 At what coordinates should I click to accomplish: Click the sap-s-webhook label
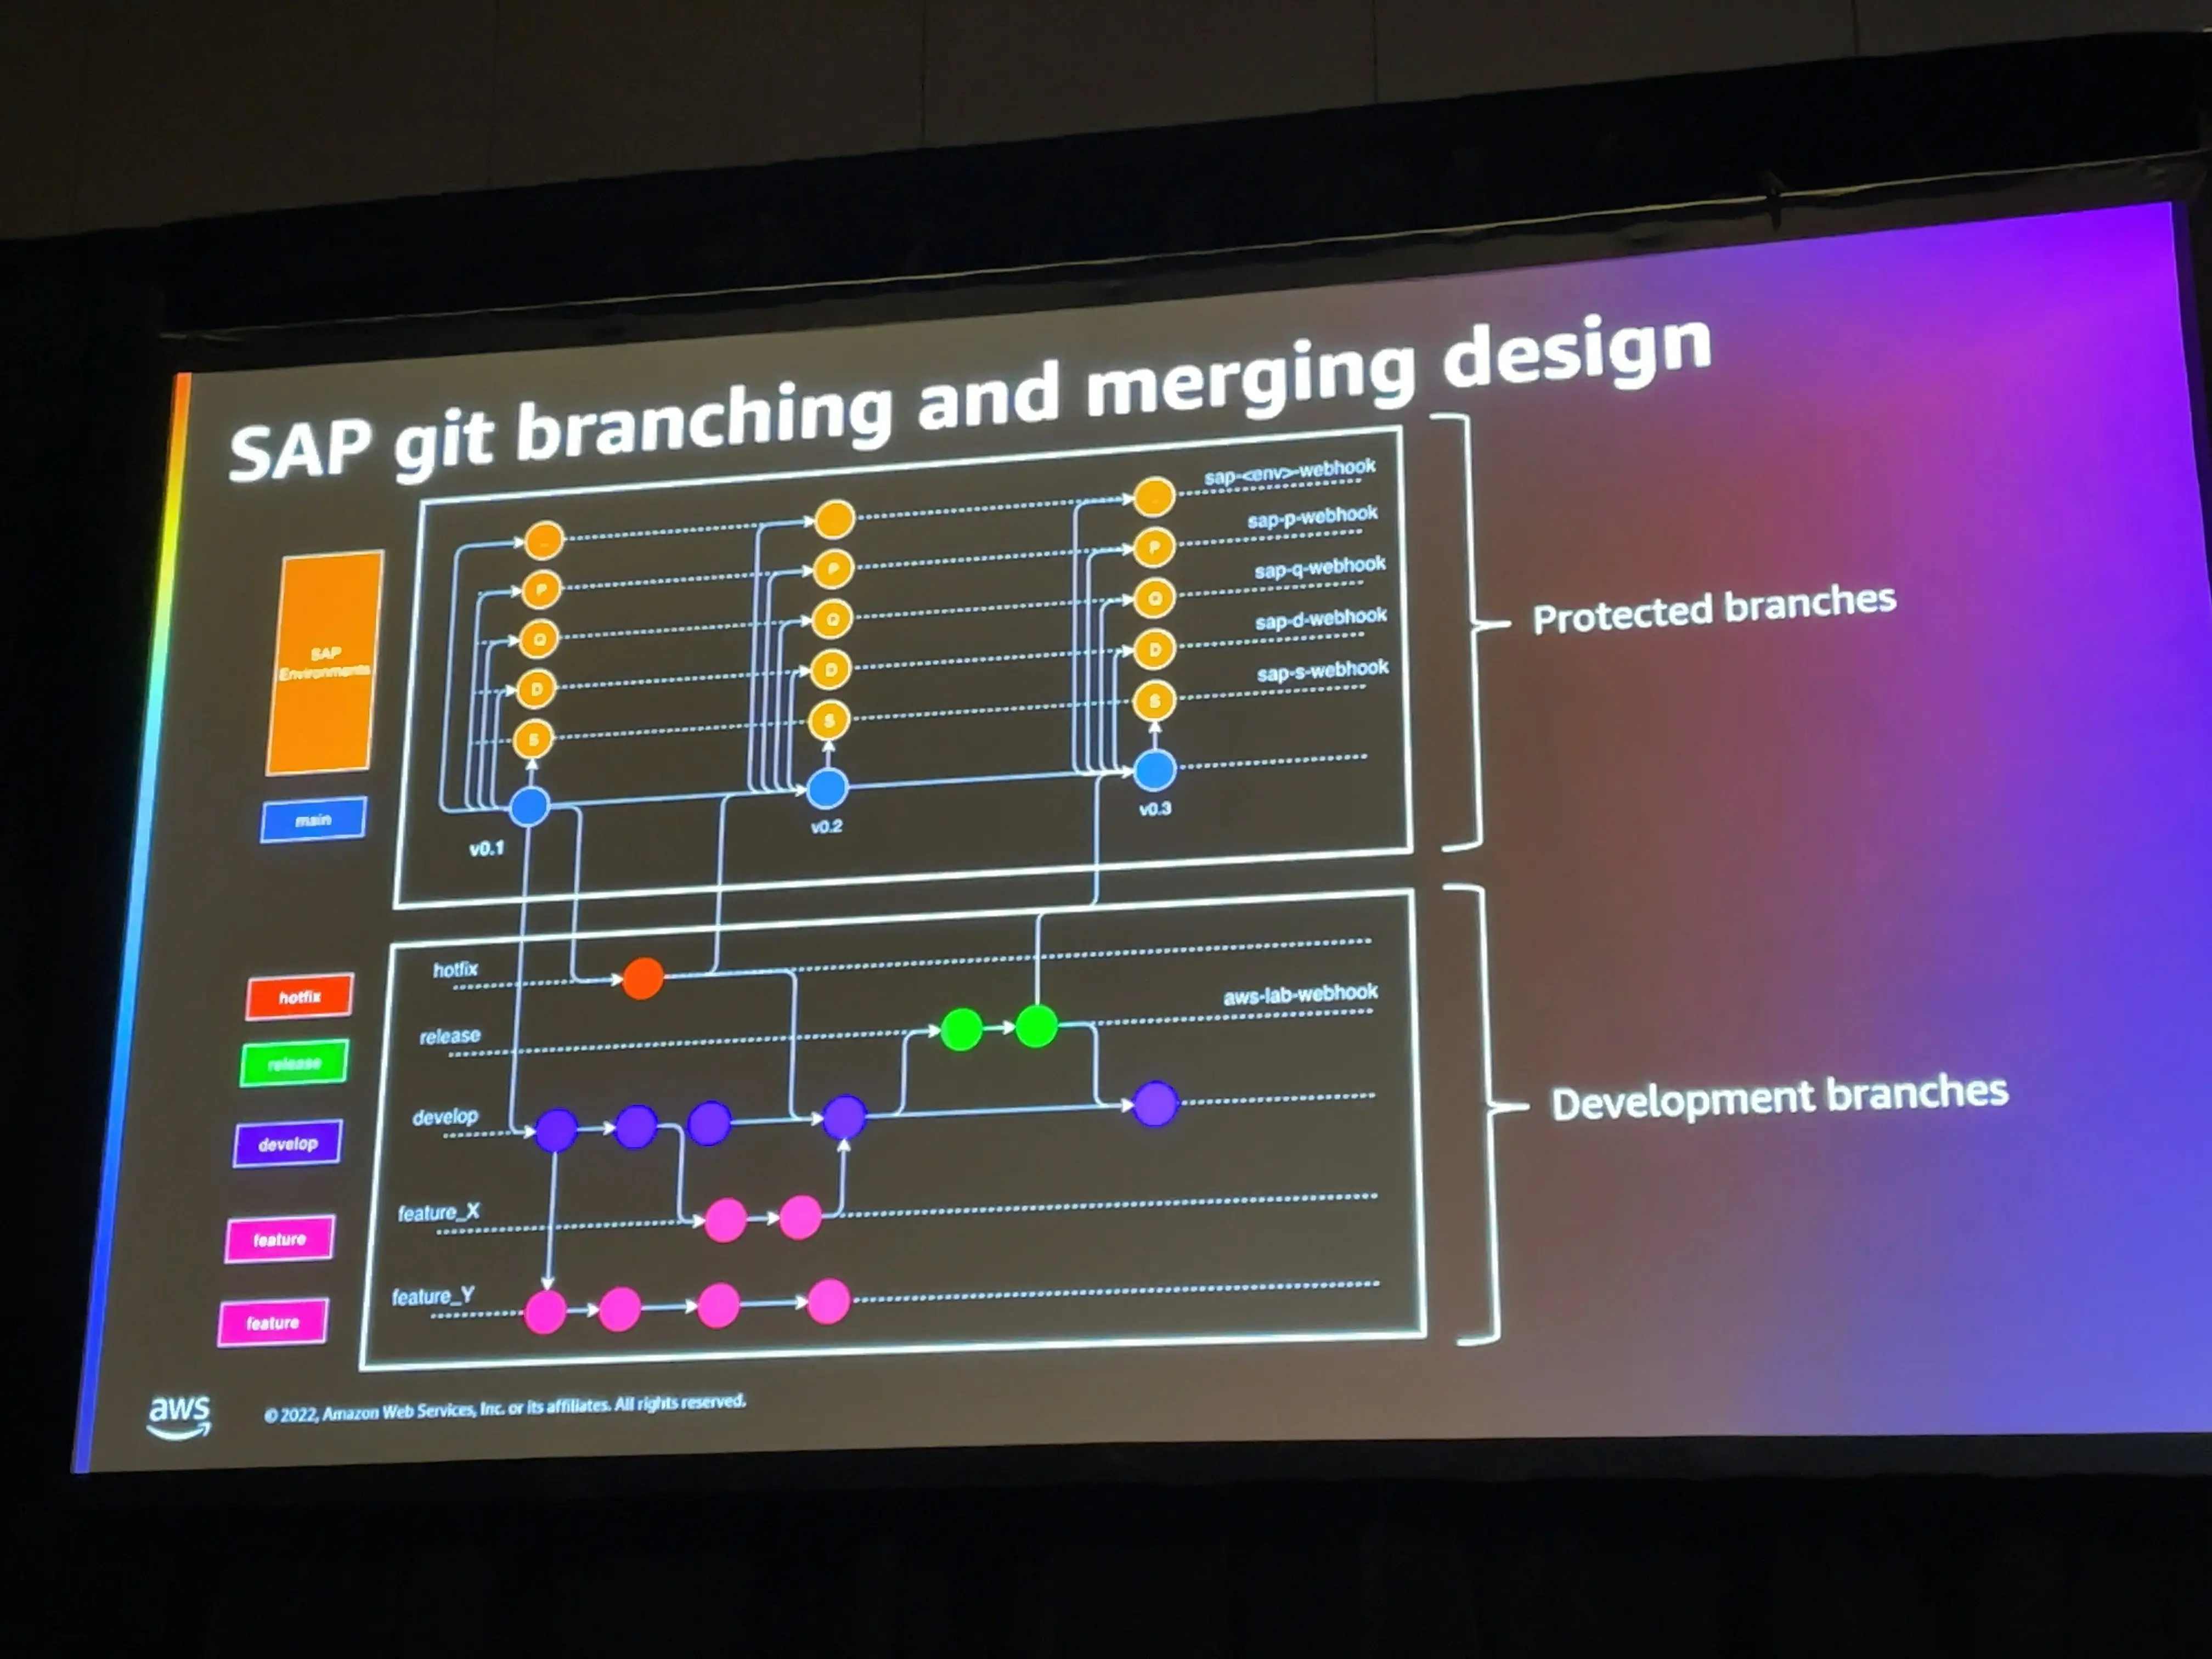pyautogui.click(x=1323, y=671)
